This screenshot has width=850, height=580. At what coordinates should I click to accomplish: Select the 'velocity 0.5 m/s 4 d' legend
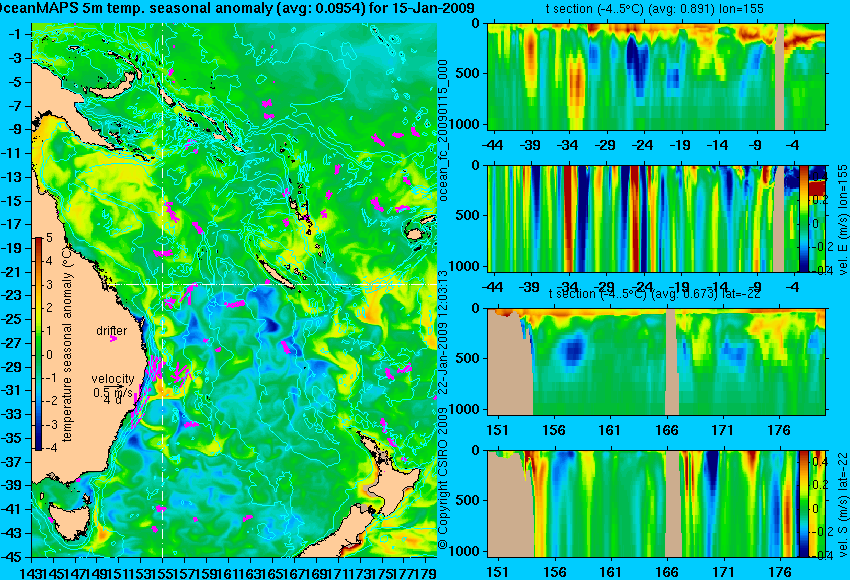click(x=113, y=389)
